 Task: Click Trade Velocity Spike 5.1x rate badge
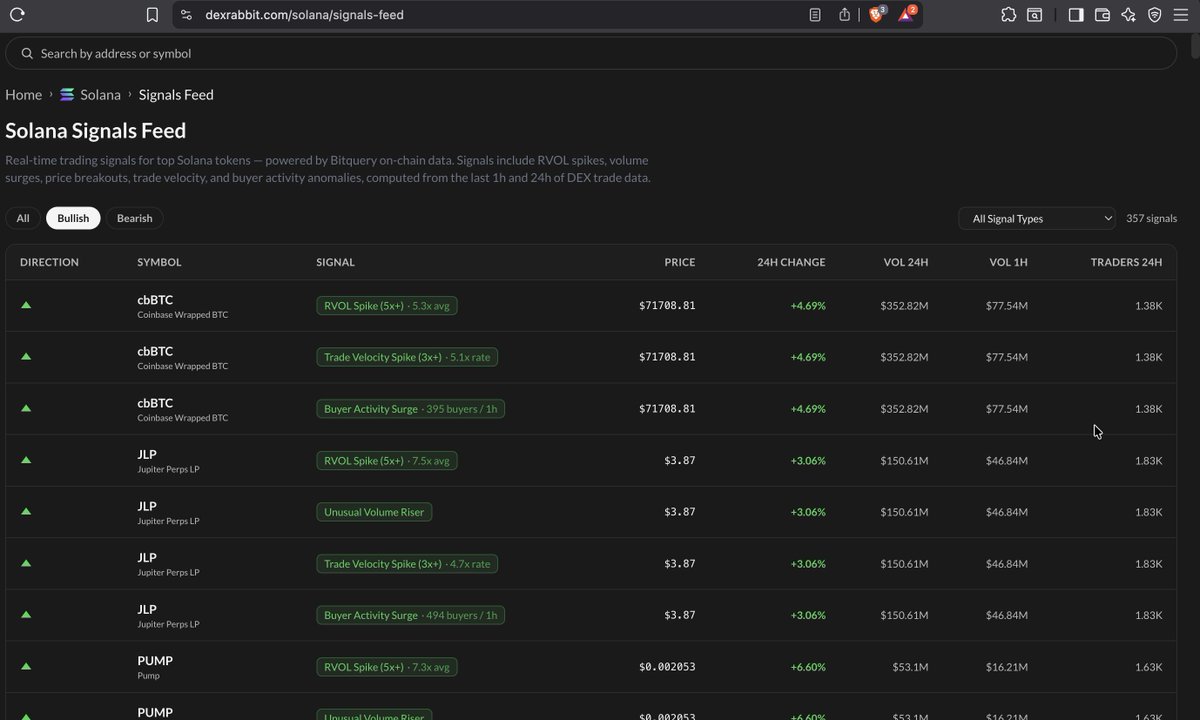tap(407, 357)
